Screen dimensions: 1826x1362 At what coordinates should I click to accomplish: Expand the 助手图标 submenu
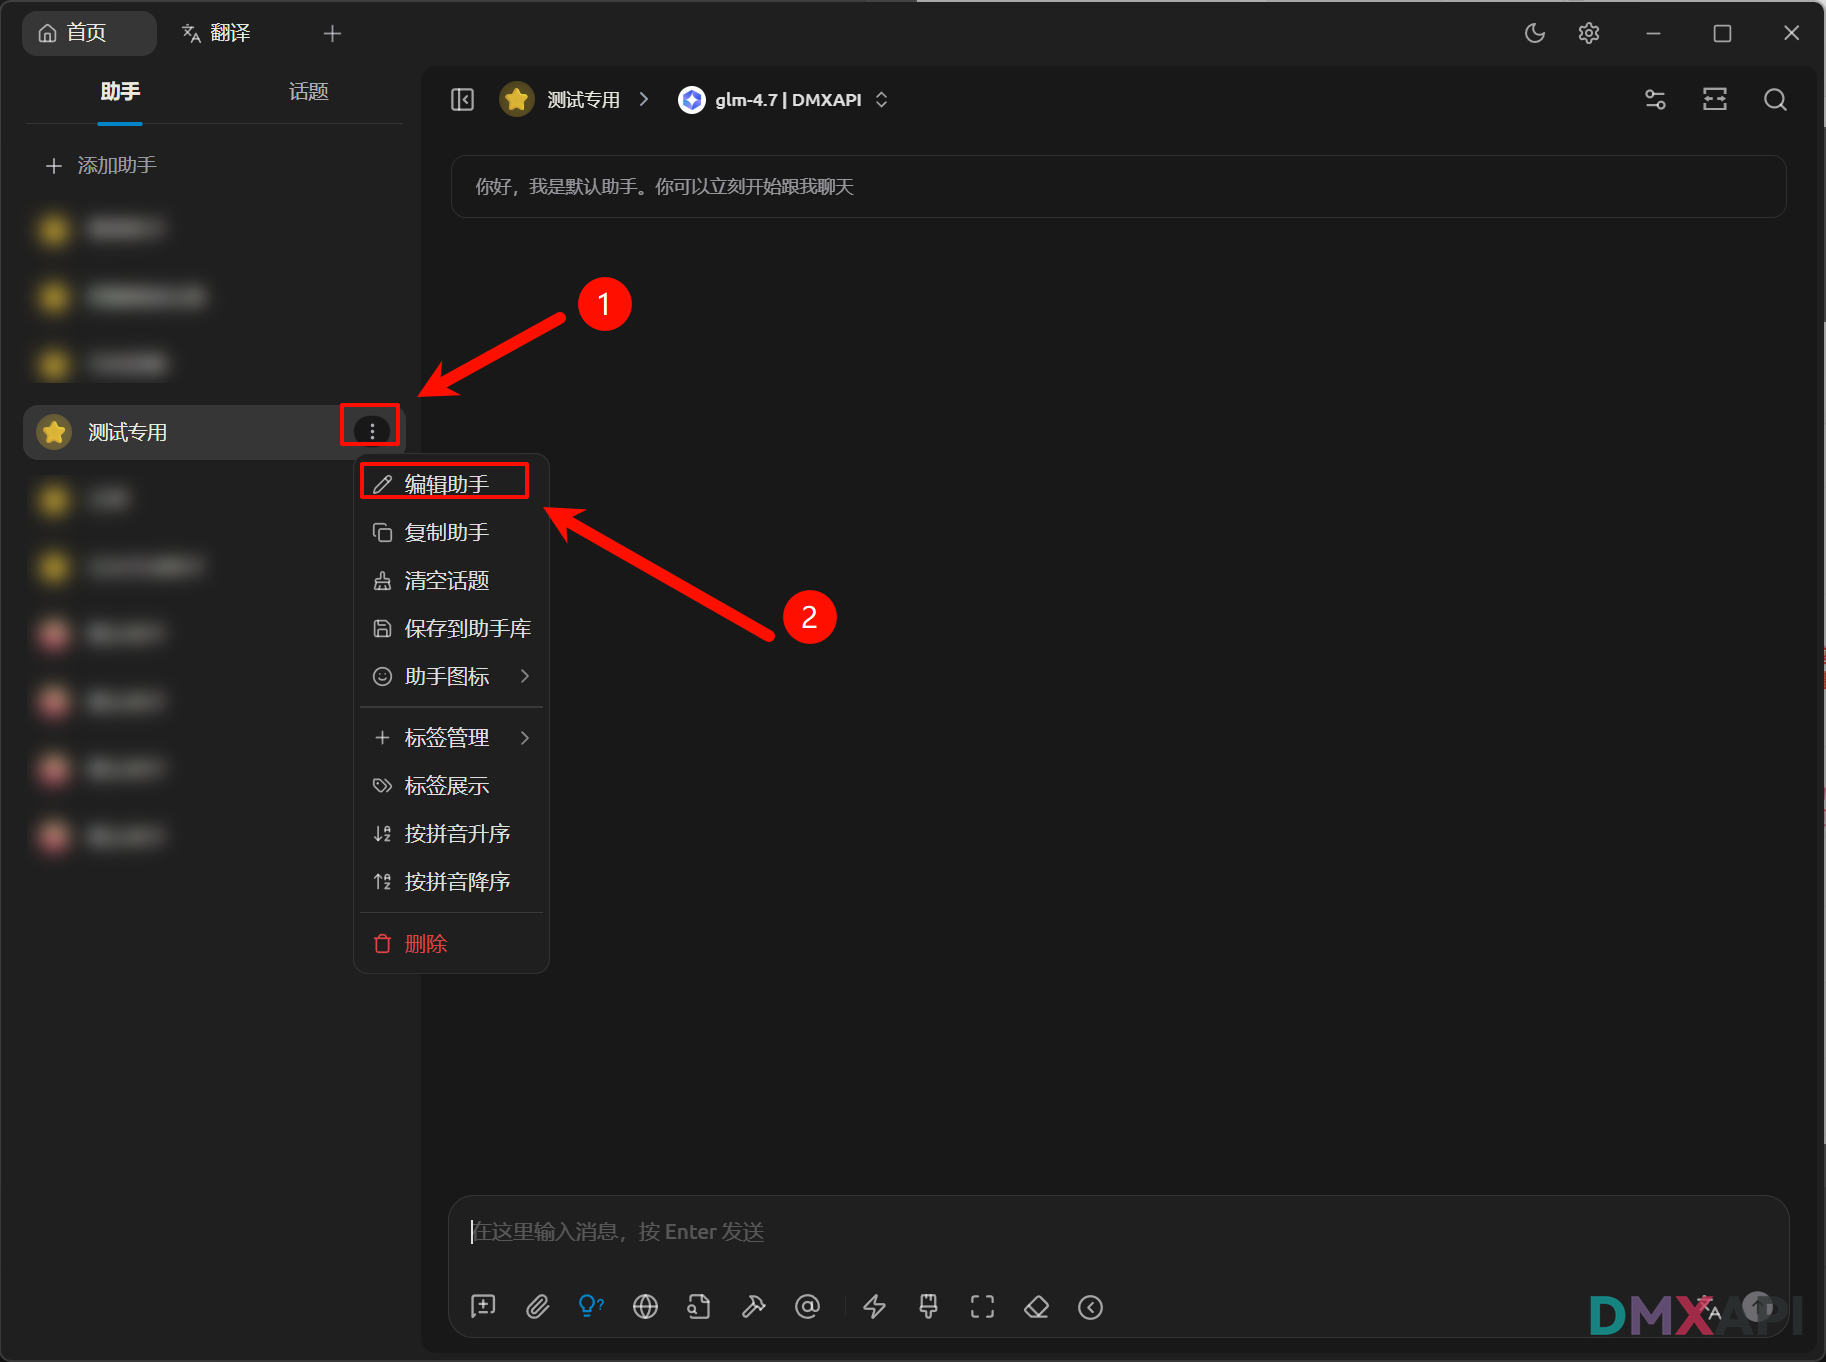(x=451, y=677)
